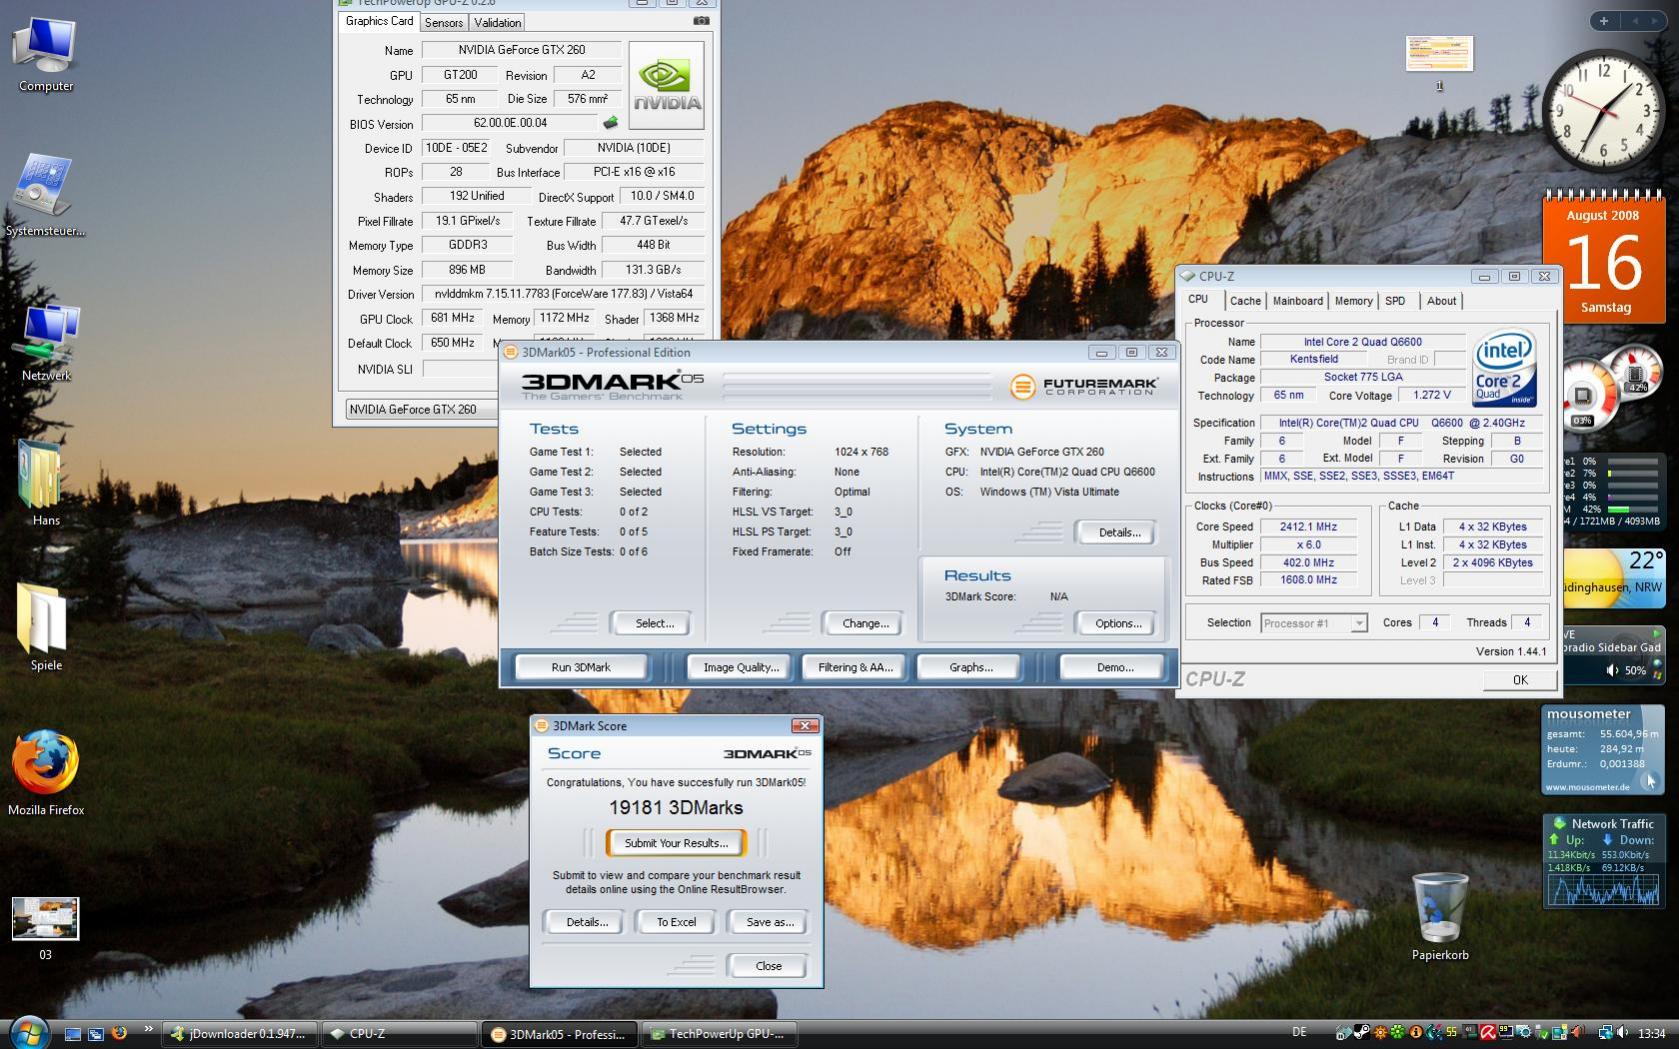Viewport: 1679px width, 1049px height.
Task: Open Filtering & AA settings
Action: coord(855,667)
